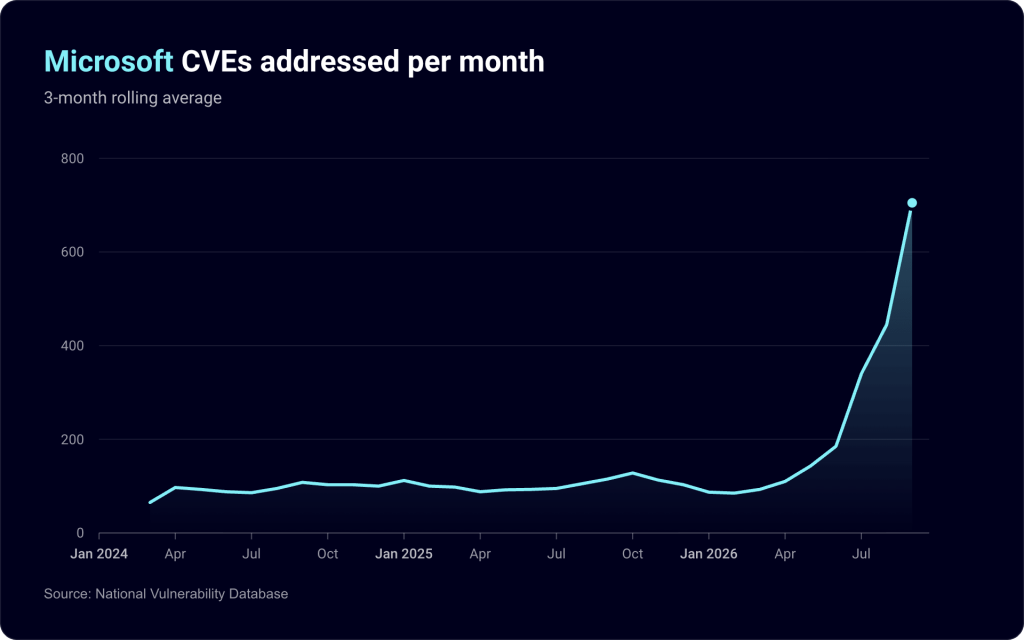
Task: Click the x-axis label 'Jan 2024'
Action: [99, 554]
